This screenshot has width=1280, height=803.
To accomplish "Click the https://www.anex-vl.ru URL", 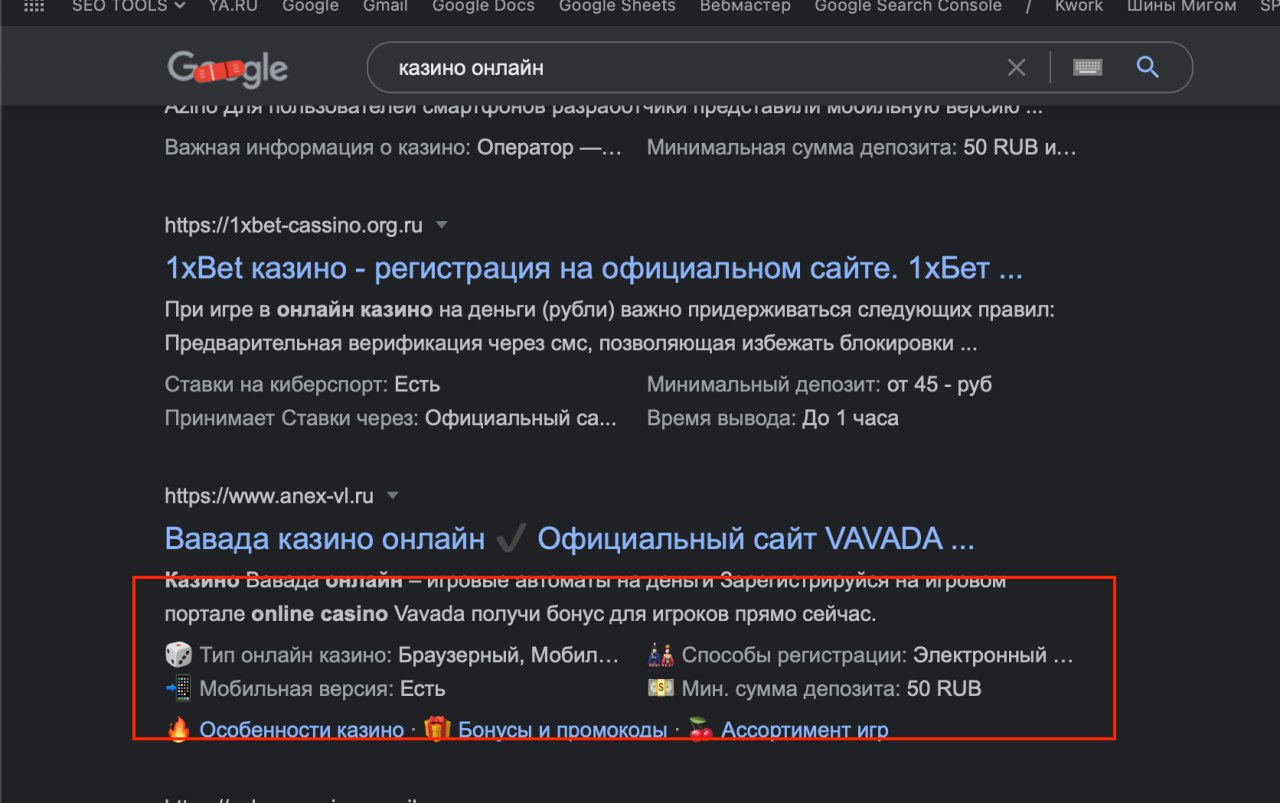I will [269, 496].
